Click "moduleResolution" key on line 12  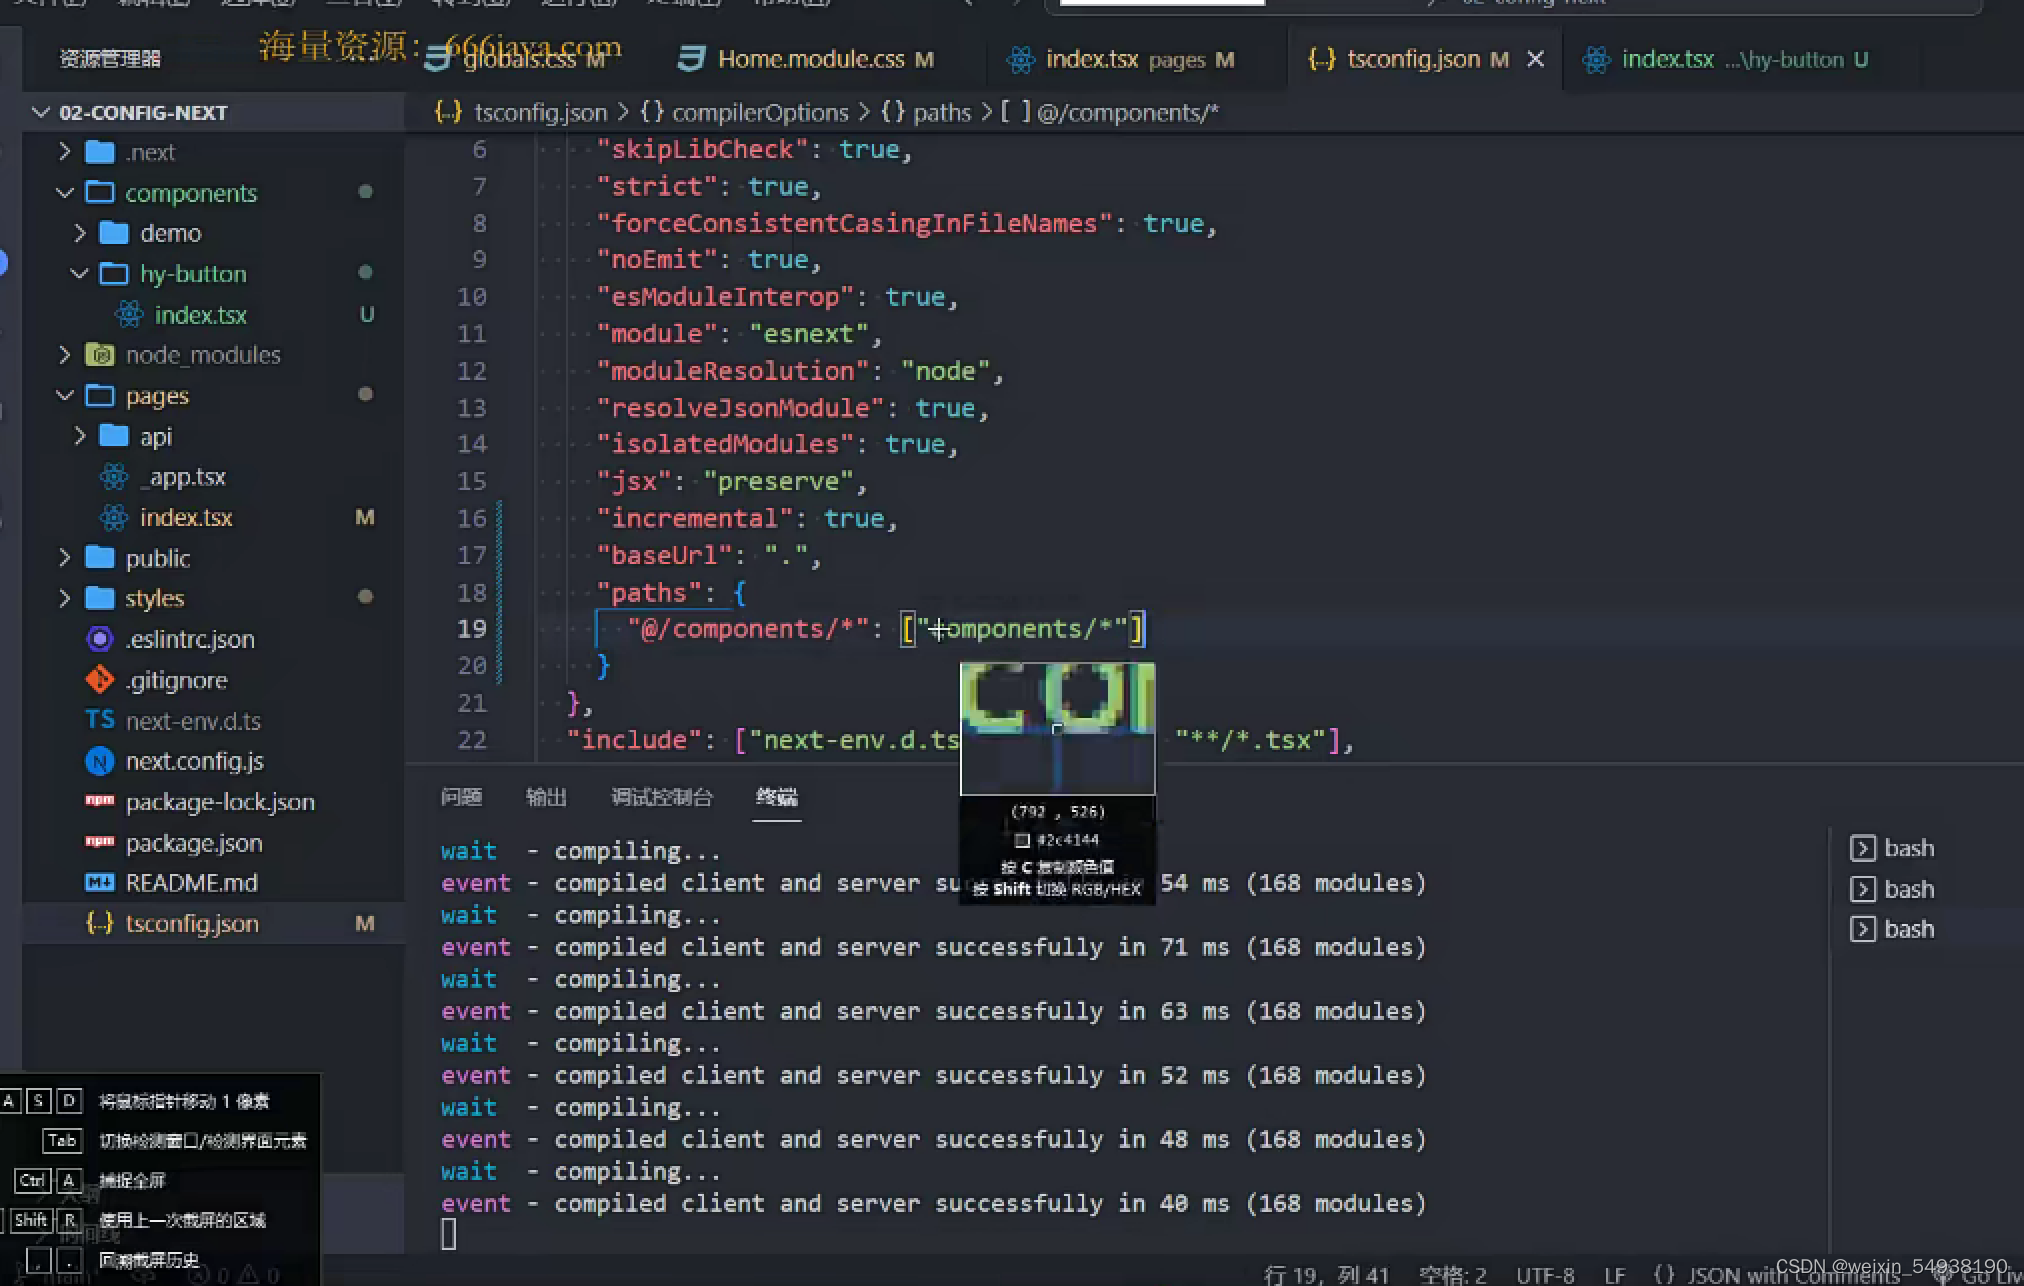pyautogui.click(x=733, y=371)
